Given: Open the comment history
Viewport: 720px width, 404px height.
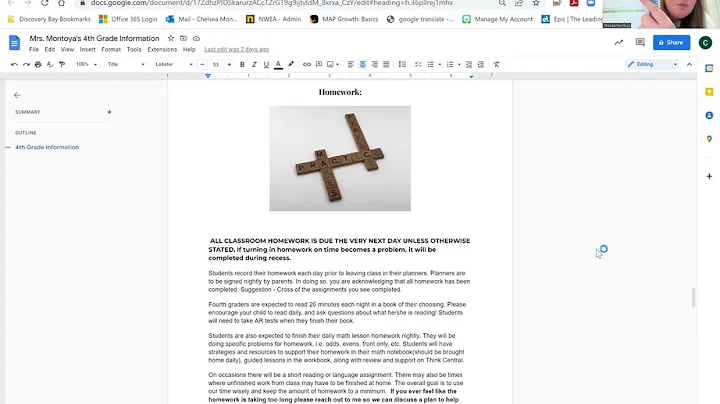Looking at the screenshot, I should tap(640, 42).
